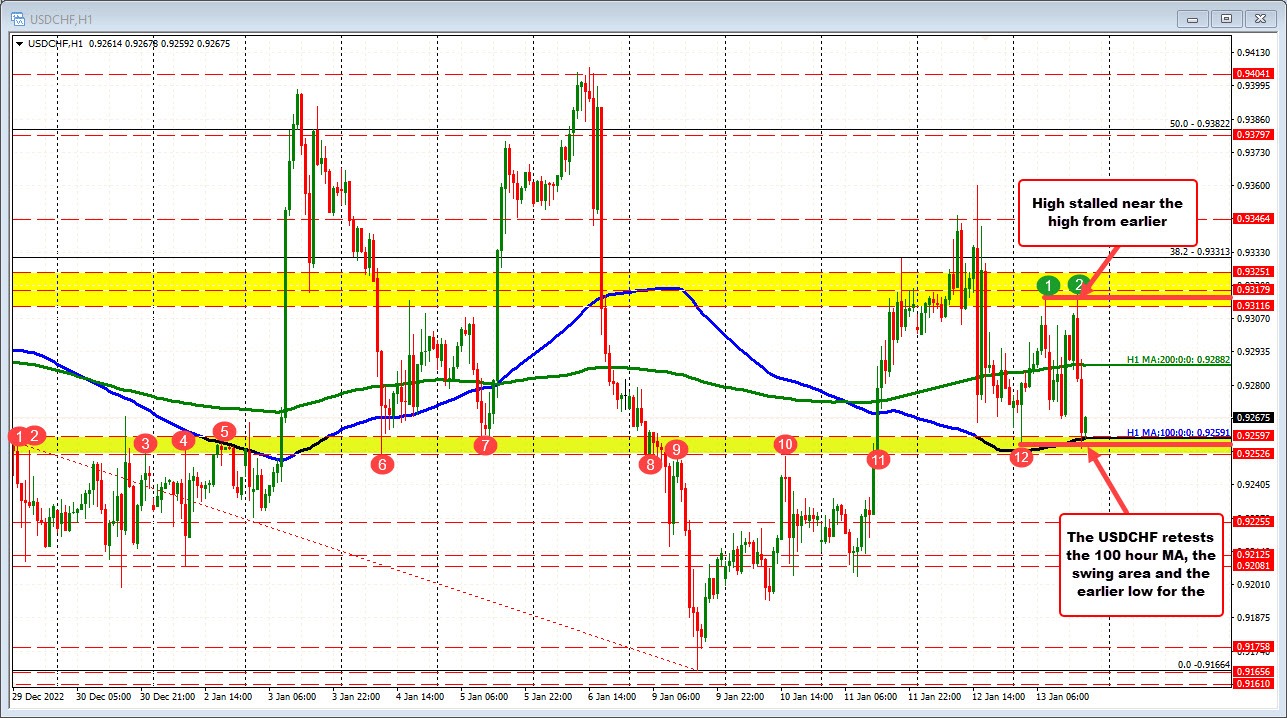Viewport: 1287px width, 718px height.
Task: Click red swing marker number 11
Action: [879, 460]
